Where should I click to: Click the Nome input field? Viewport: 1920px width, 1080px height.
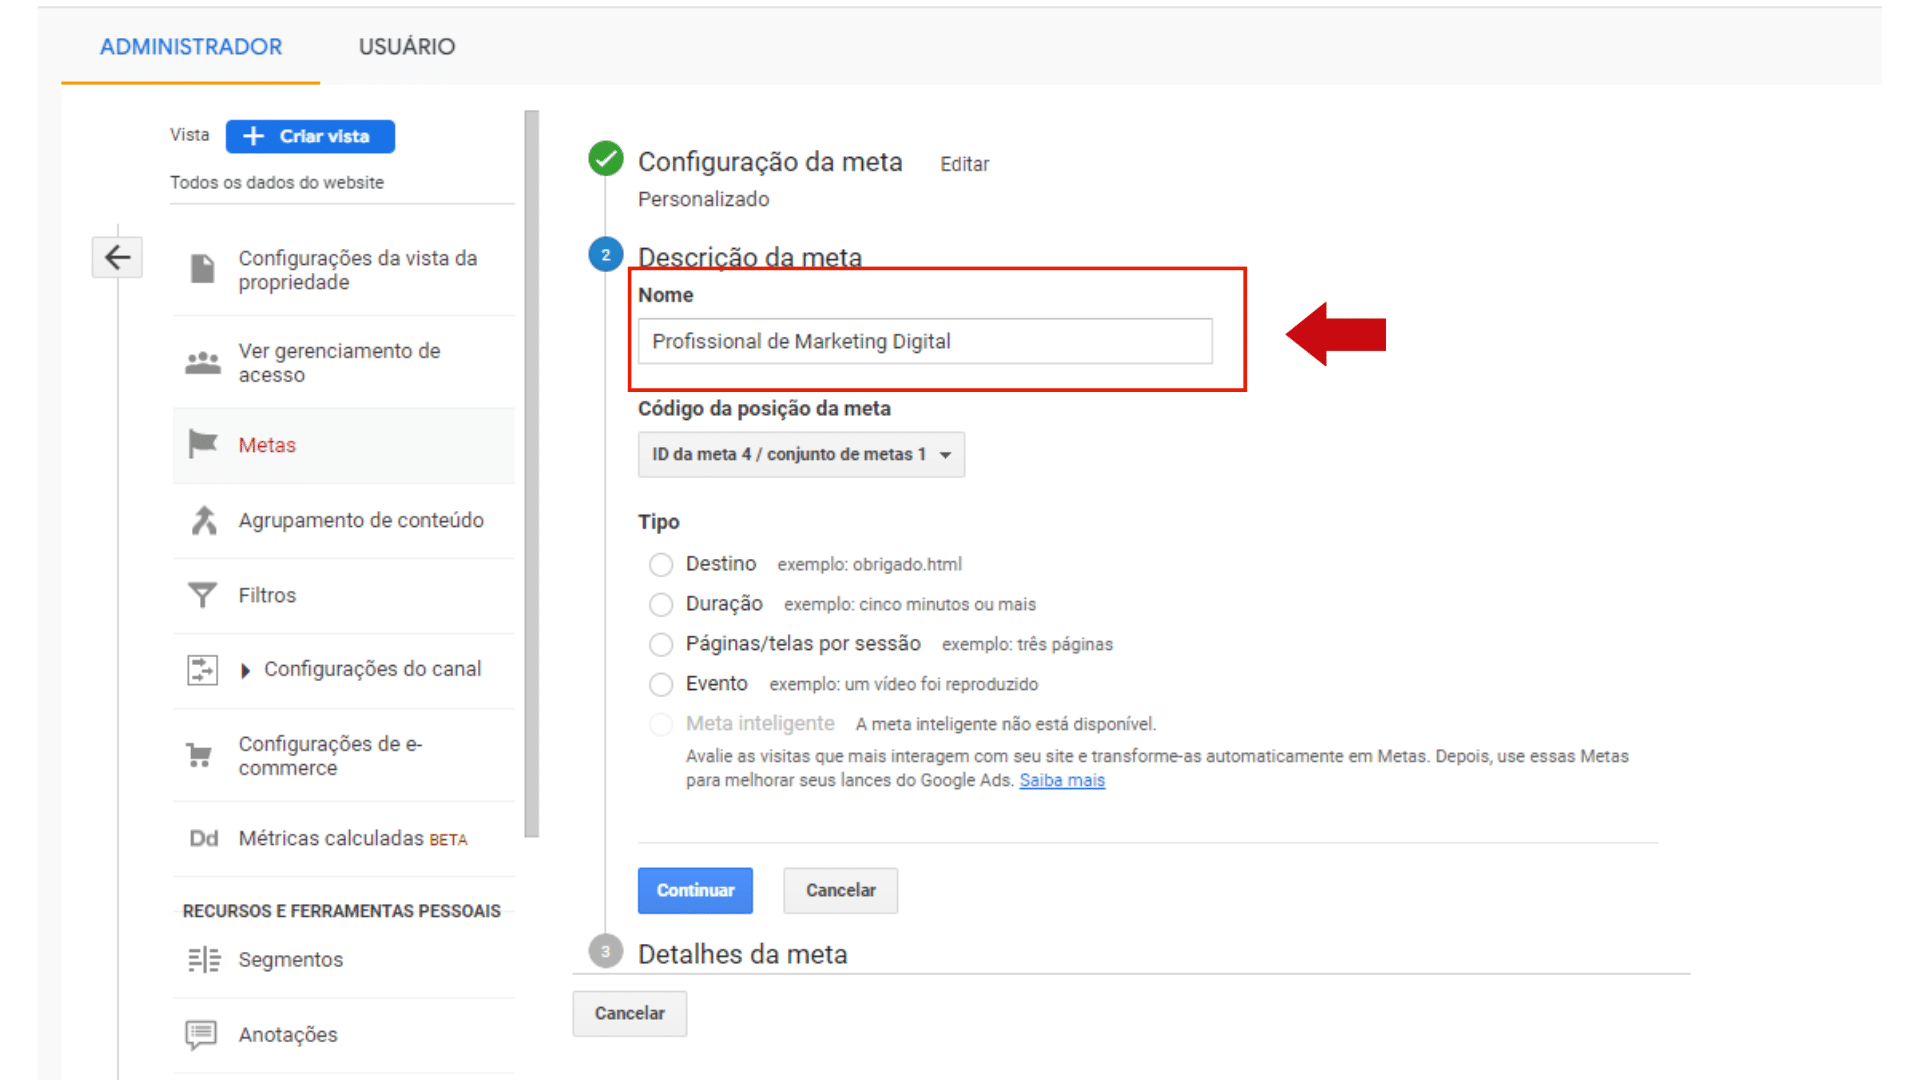tap(925, 341)
